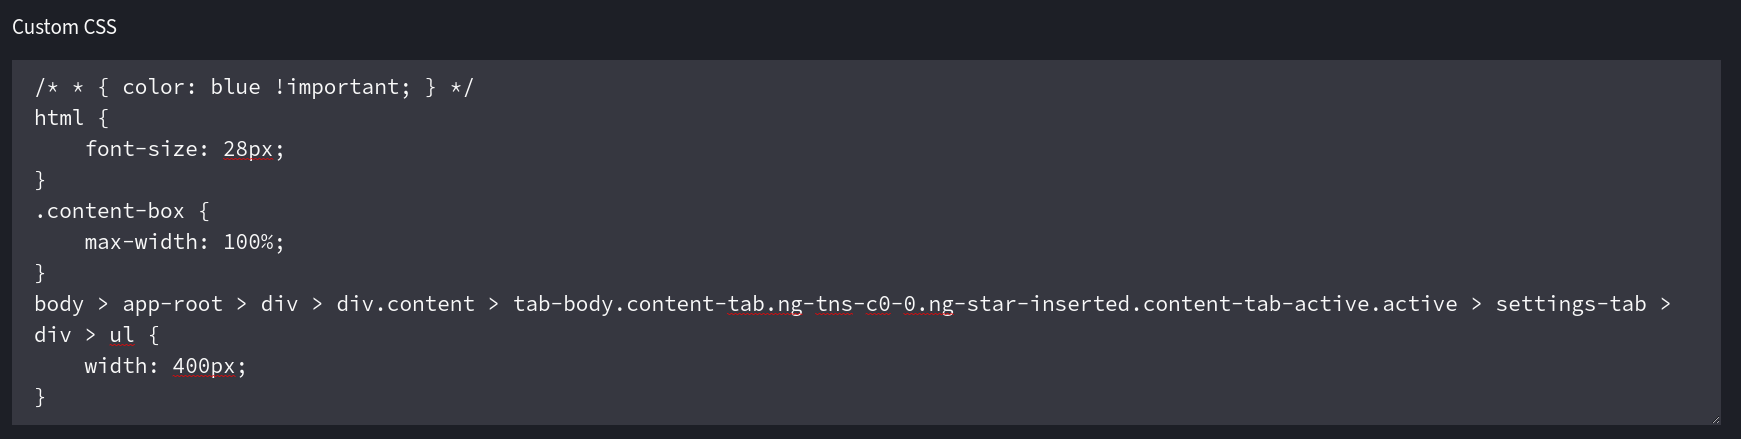
Task: Click the Custom CSS label
Action: pos(64,27)
